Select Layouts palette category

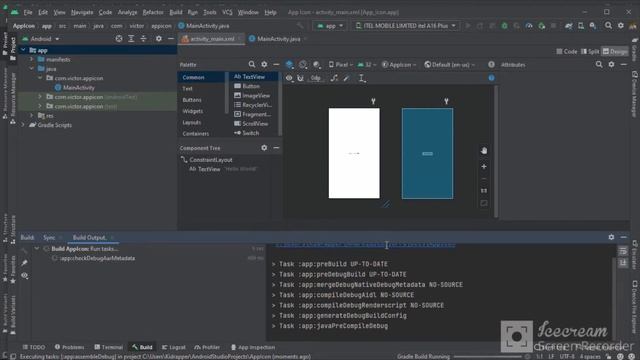click(x=191, y=122)
